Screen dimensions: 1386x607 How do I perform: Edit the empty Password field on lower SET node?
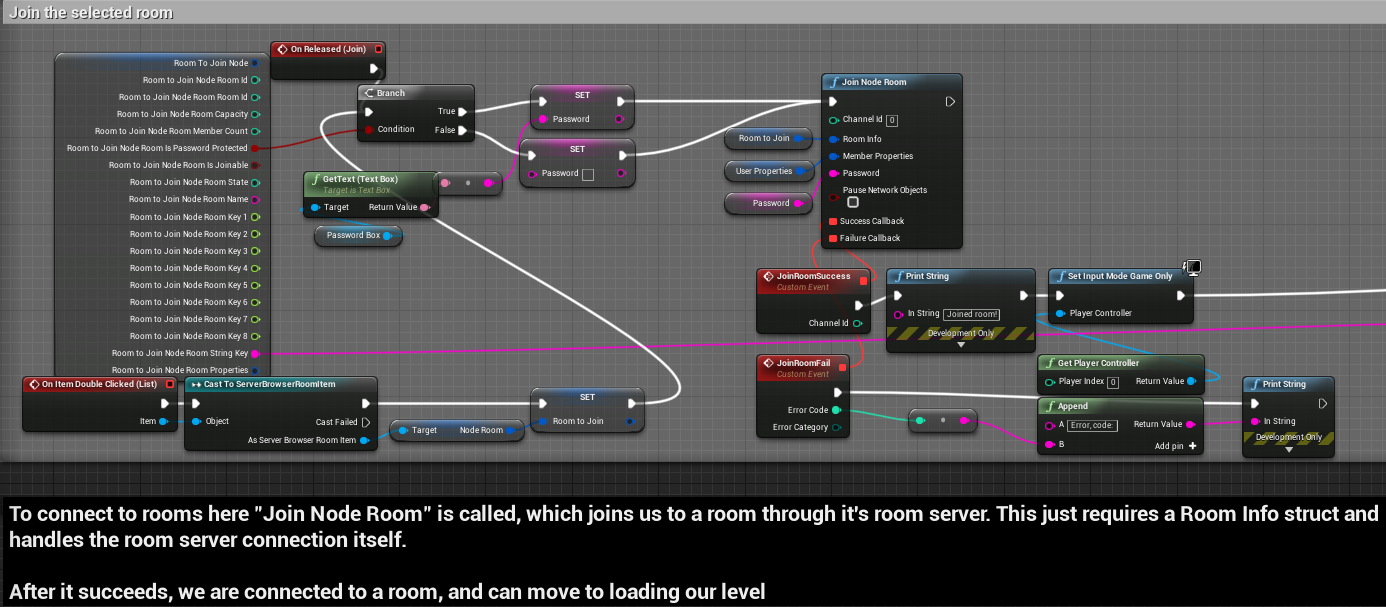[x=589, y=174]
